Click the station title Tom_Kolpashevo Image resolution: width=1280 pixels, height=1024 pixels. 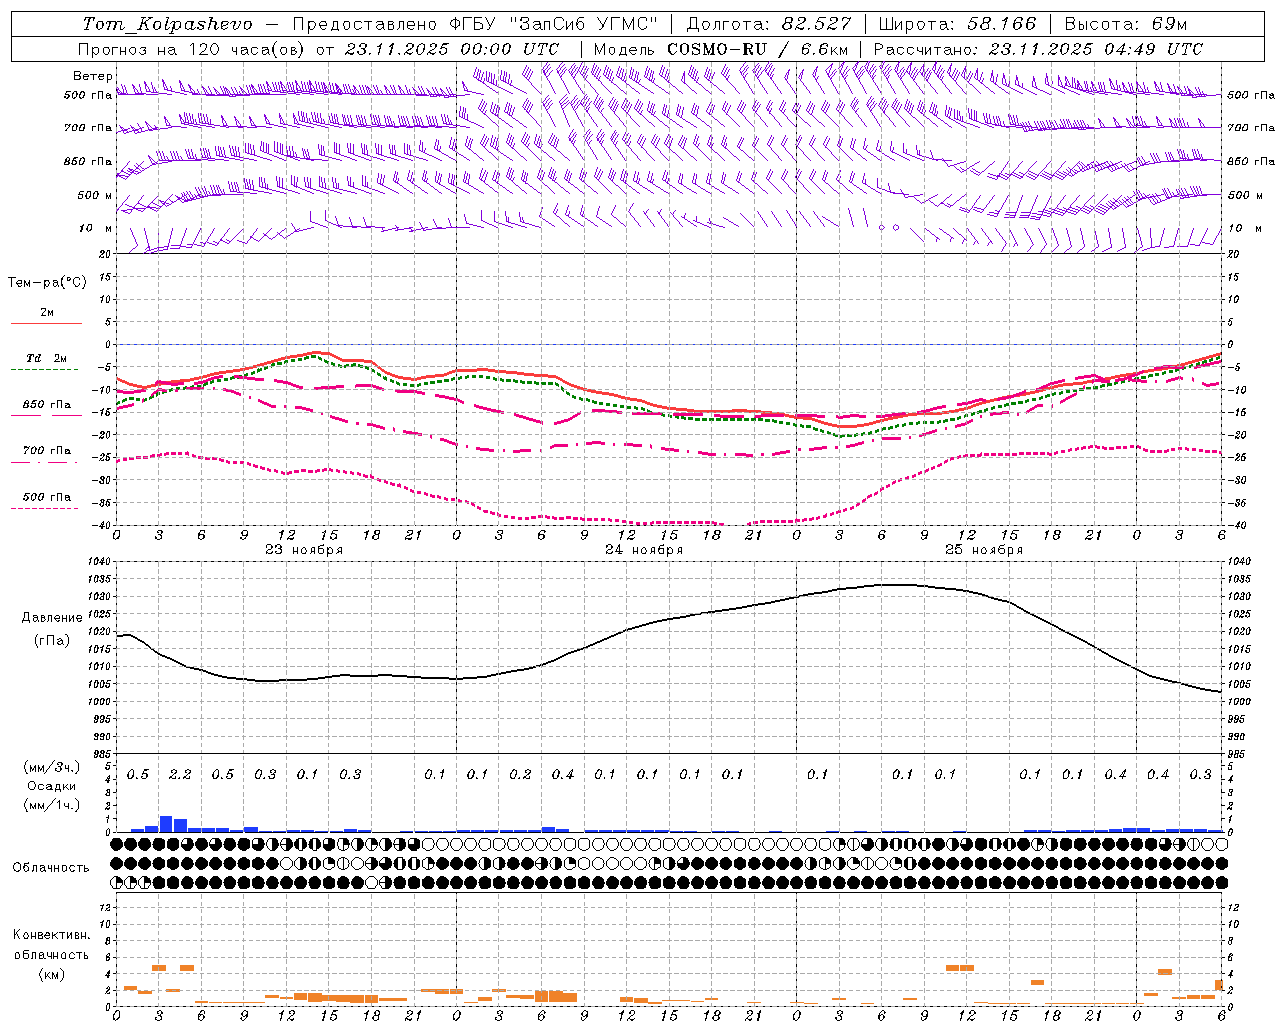click(167, 24)
